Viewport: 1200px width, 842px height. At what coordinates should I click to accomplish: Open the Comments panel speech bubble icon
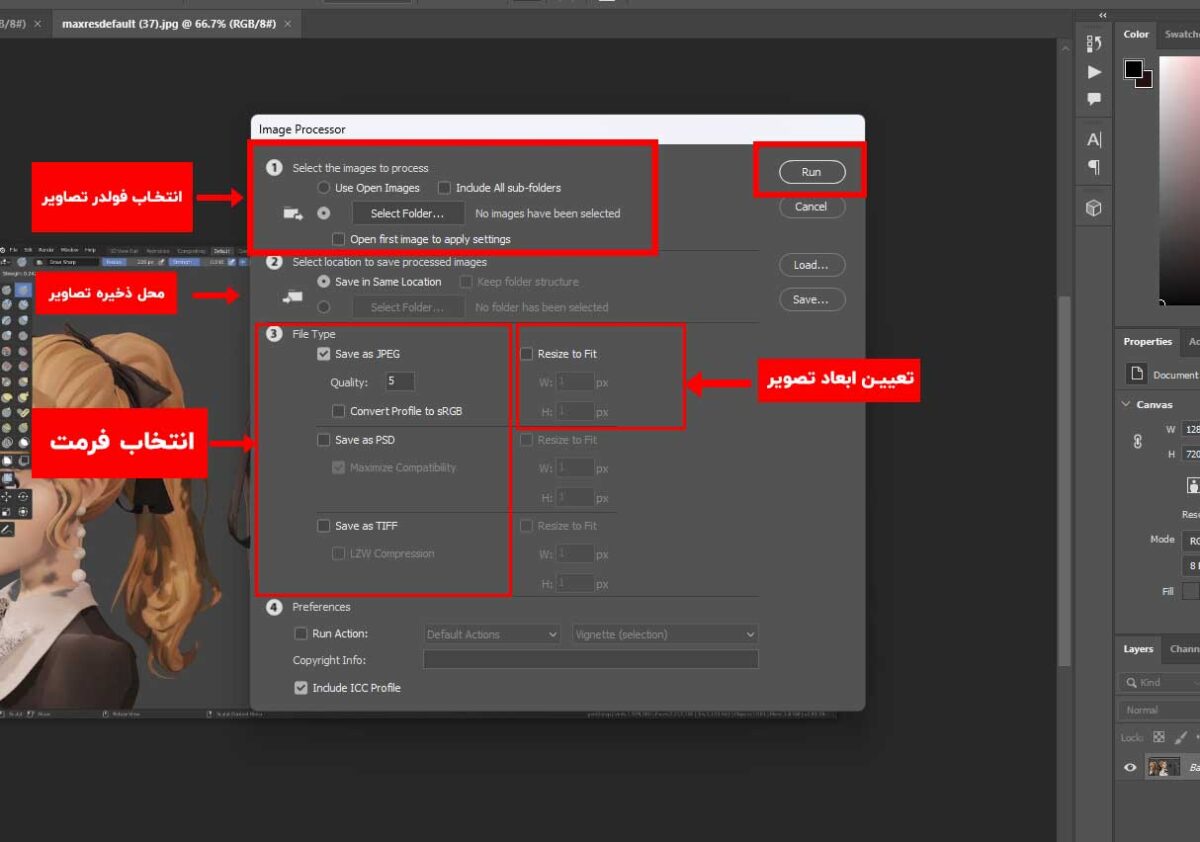coord(1094,99)
